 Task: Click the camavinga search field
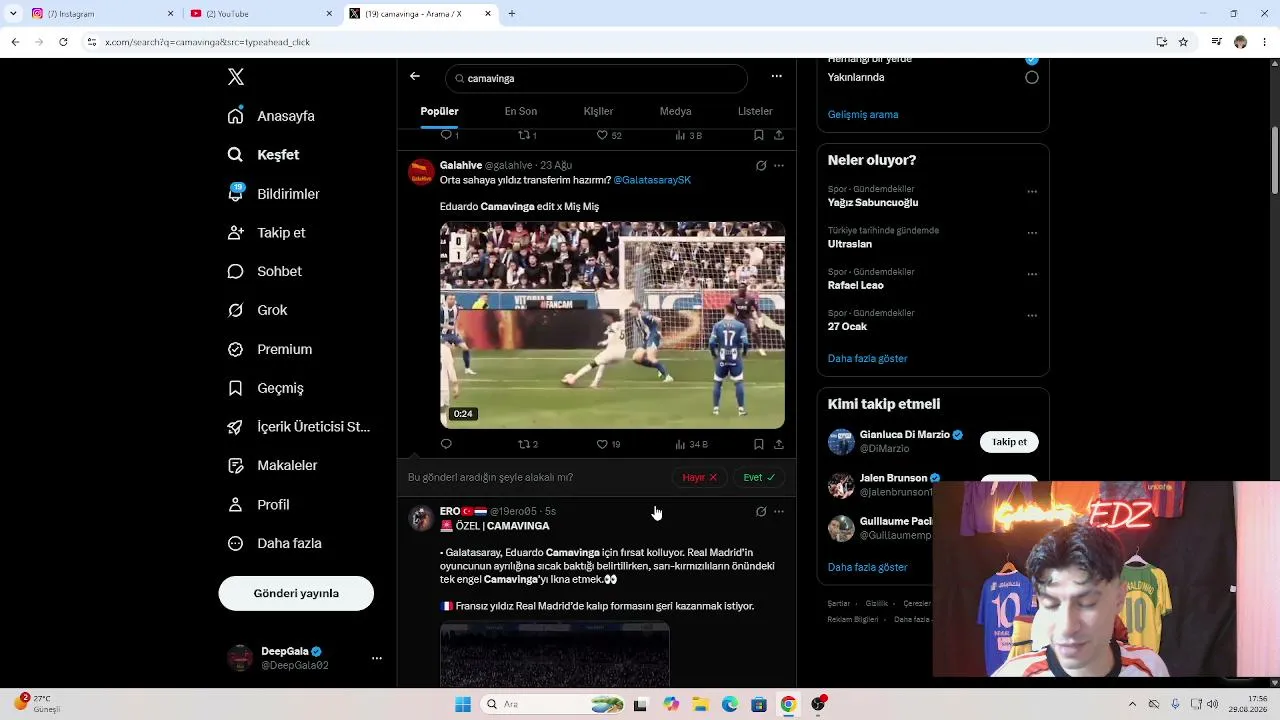(x=596, y=78)
